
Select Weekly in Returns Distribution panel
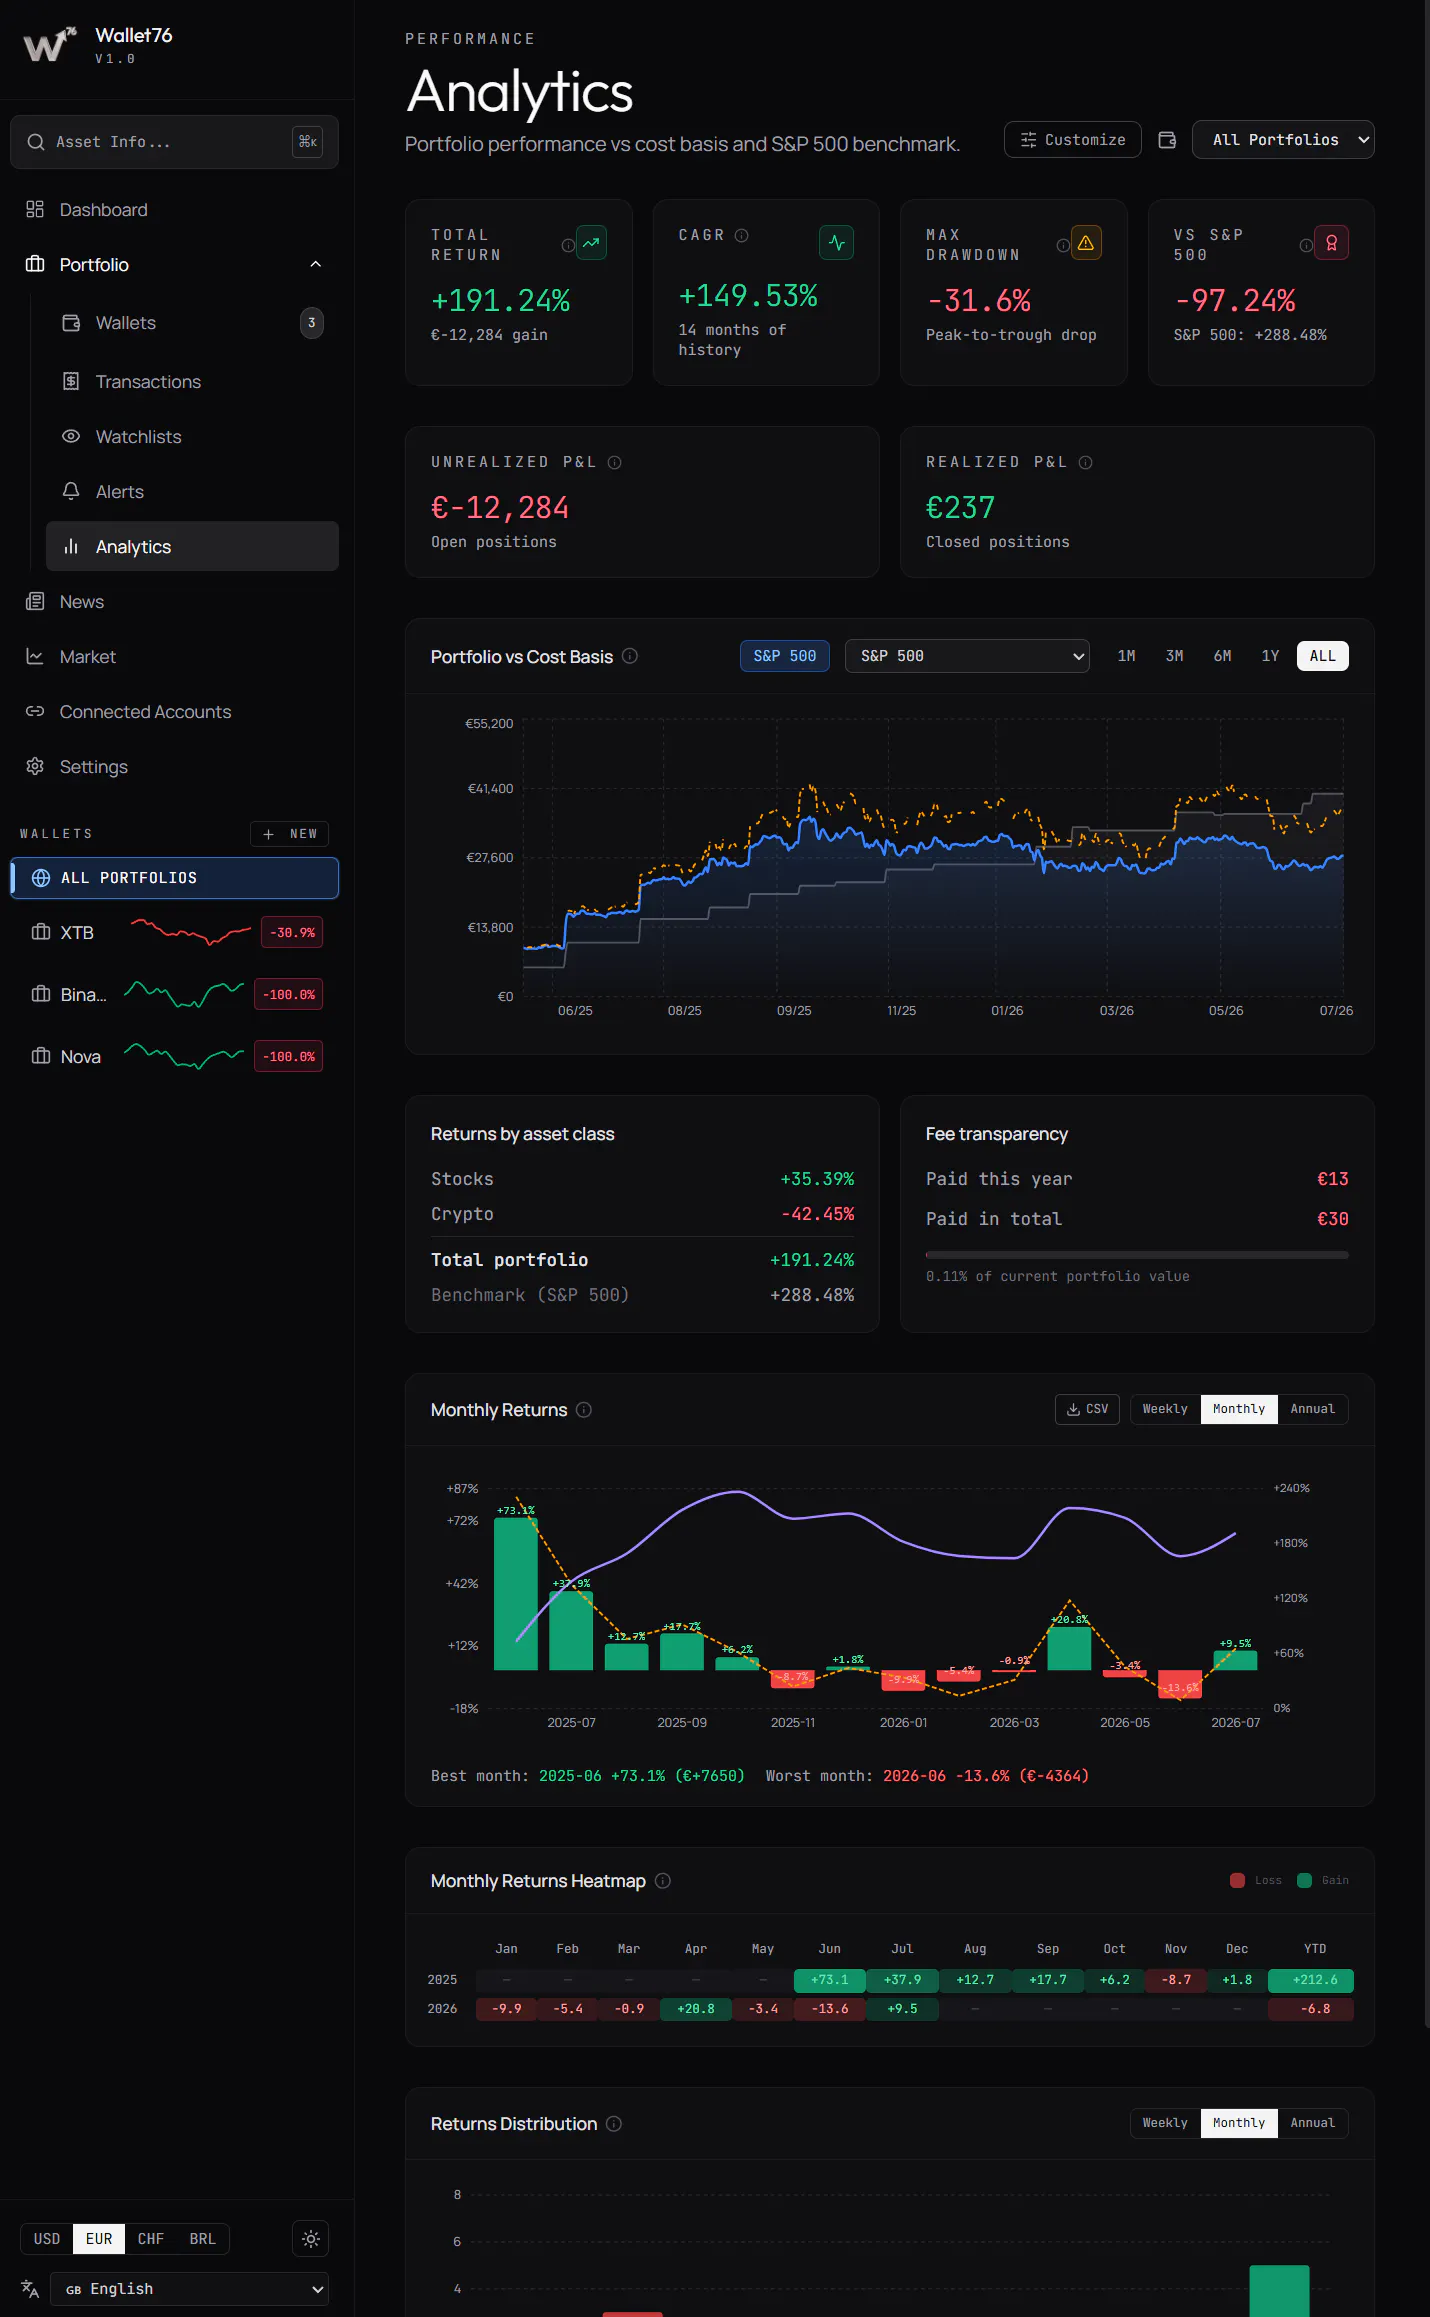(1166, 2123)
